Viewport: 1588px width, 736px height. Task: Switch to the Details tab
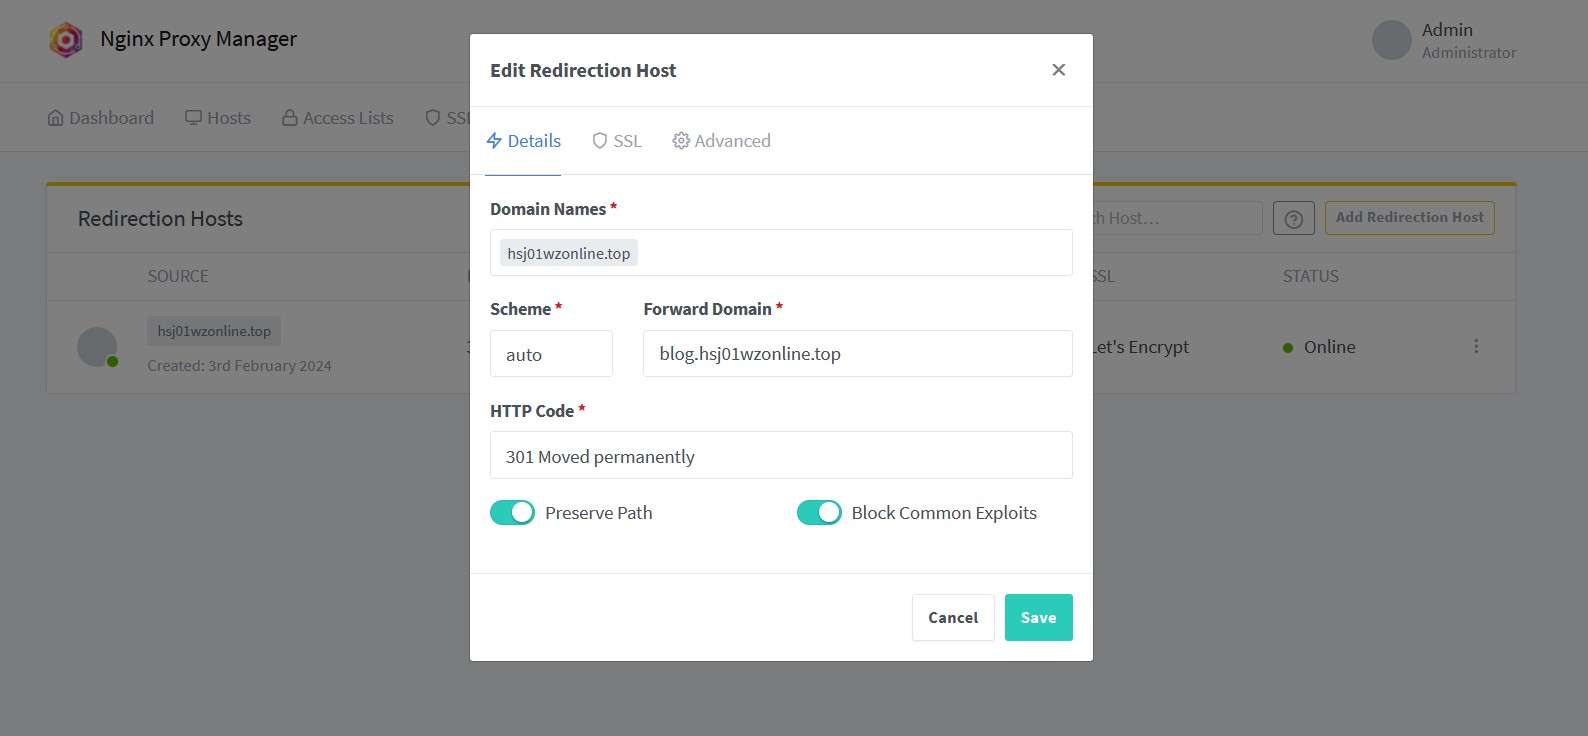point(523,141)
